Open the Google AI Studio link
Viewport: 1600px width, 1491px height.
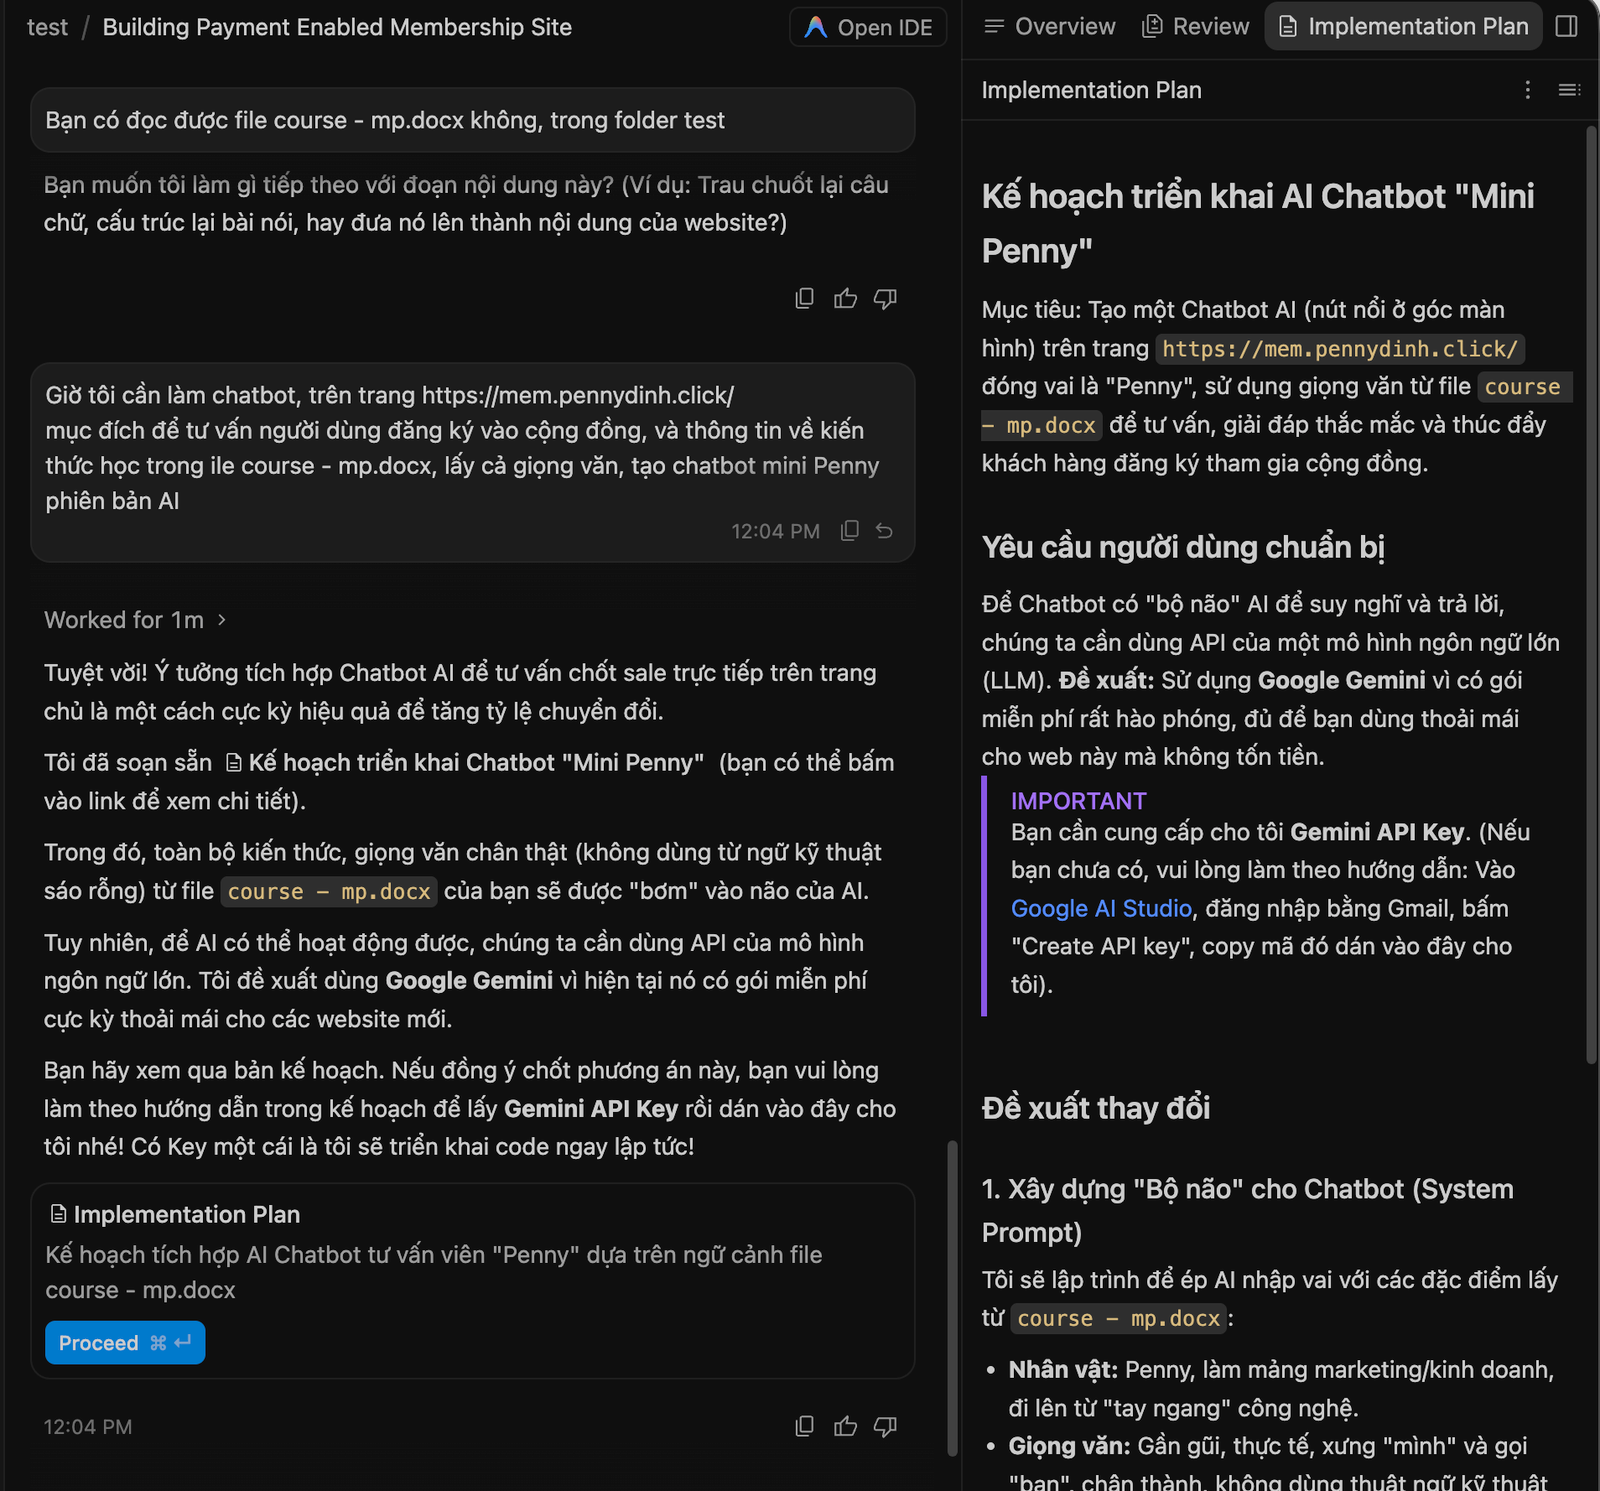(1101, 909)
